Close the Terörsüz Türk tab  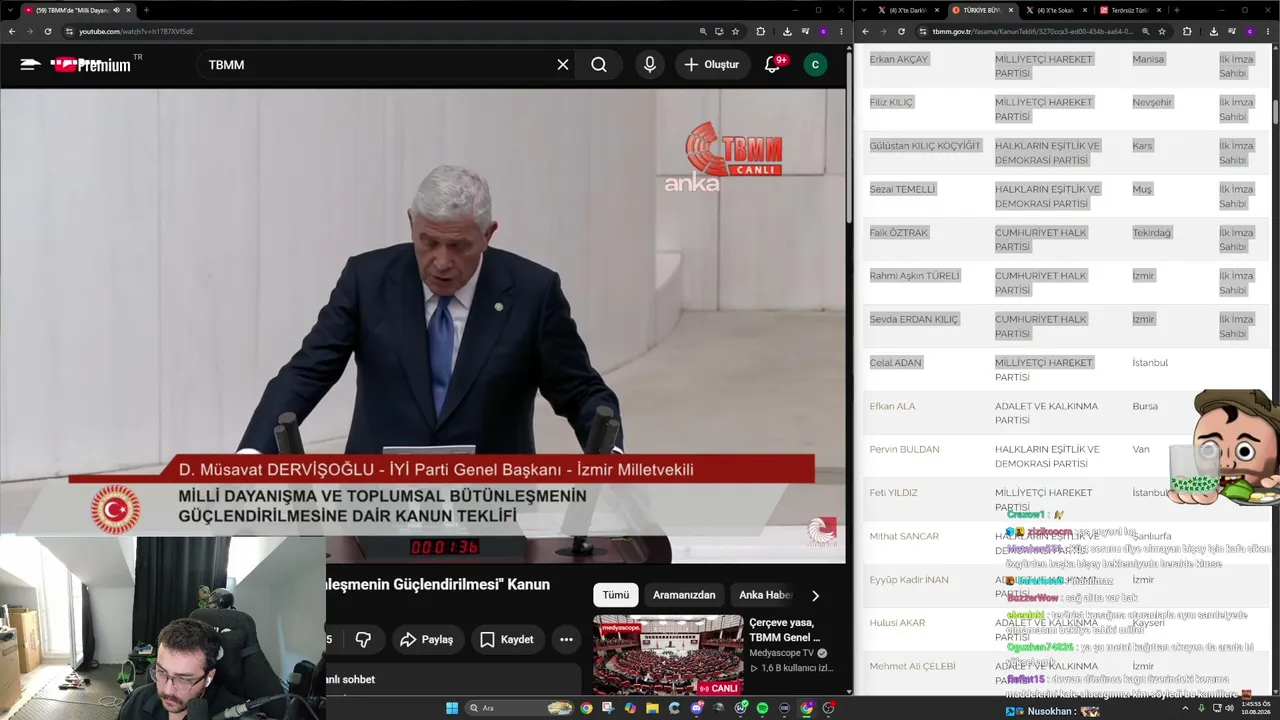pyautogui.click(x=1159, y=10)
